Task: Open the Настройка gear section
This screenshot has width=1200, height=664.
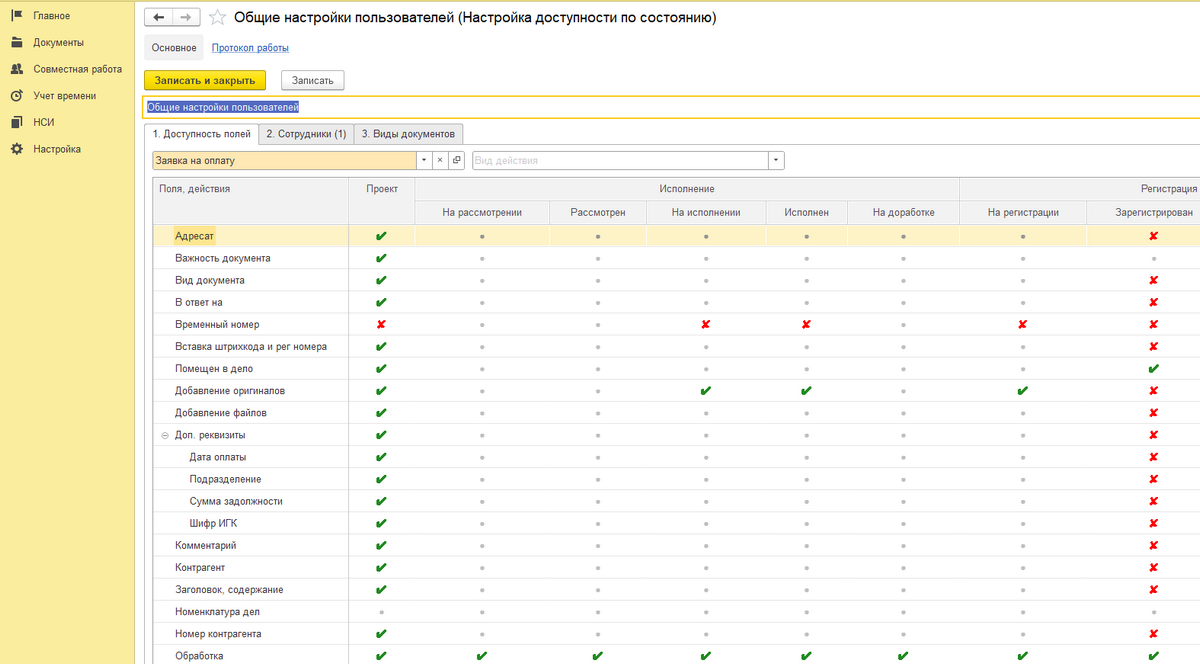Action: click(56, 149)
